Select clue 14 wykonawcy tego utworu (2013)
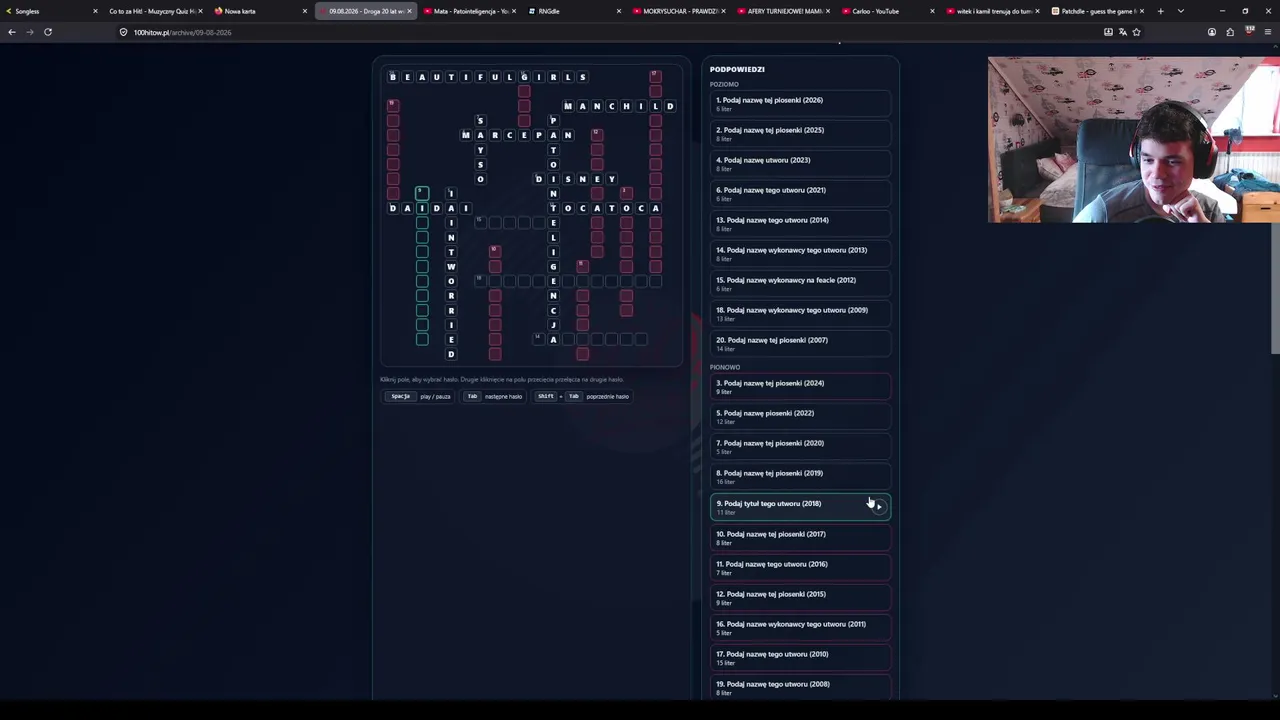Screen dimensions: 1280x720 pyautogui.click(x=800, y=253)
